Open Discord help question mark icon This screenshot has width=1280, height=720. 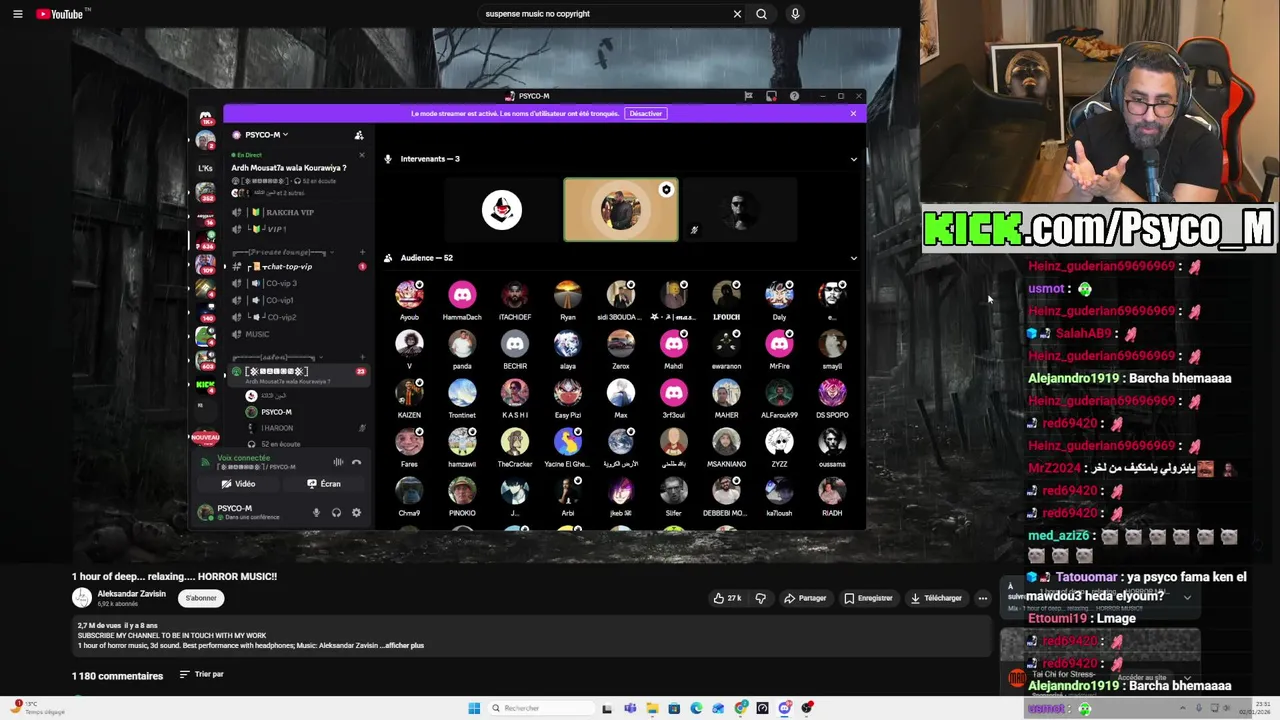(794, 96)
